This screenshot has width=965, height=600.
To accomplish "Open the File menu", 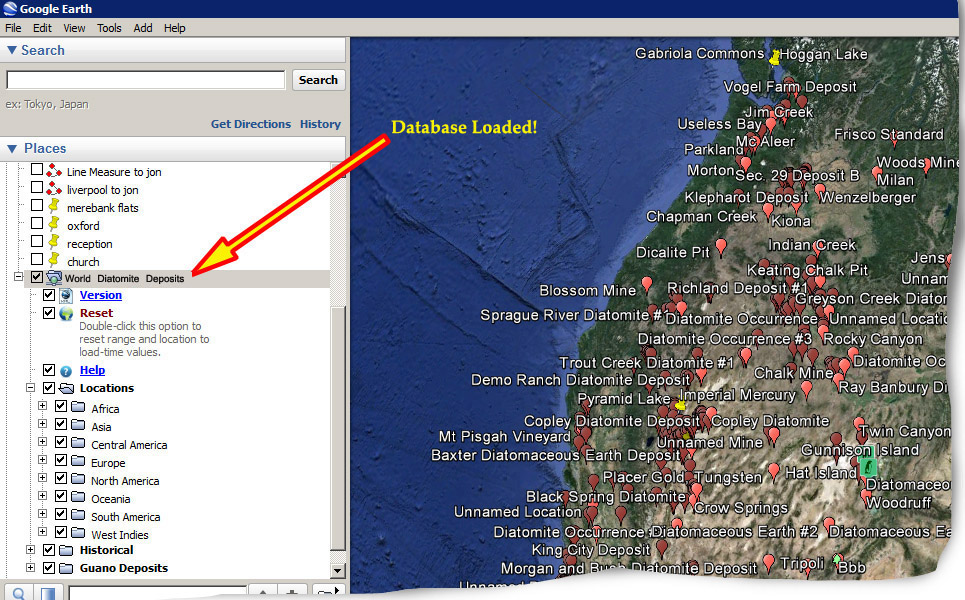I will point(13,28).
